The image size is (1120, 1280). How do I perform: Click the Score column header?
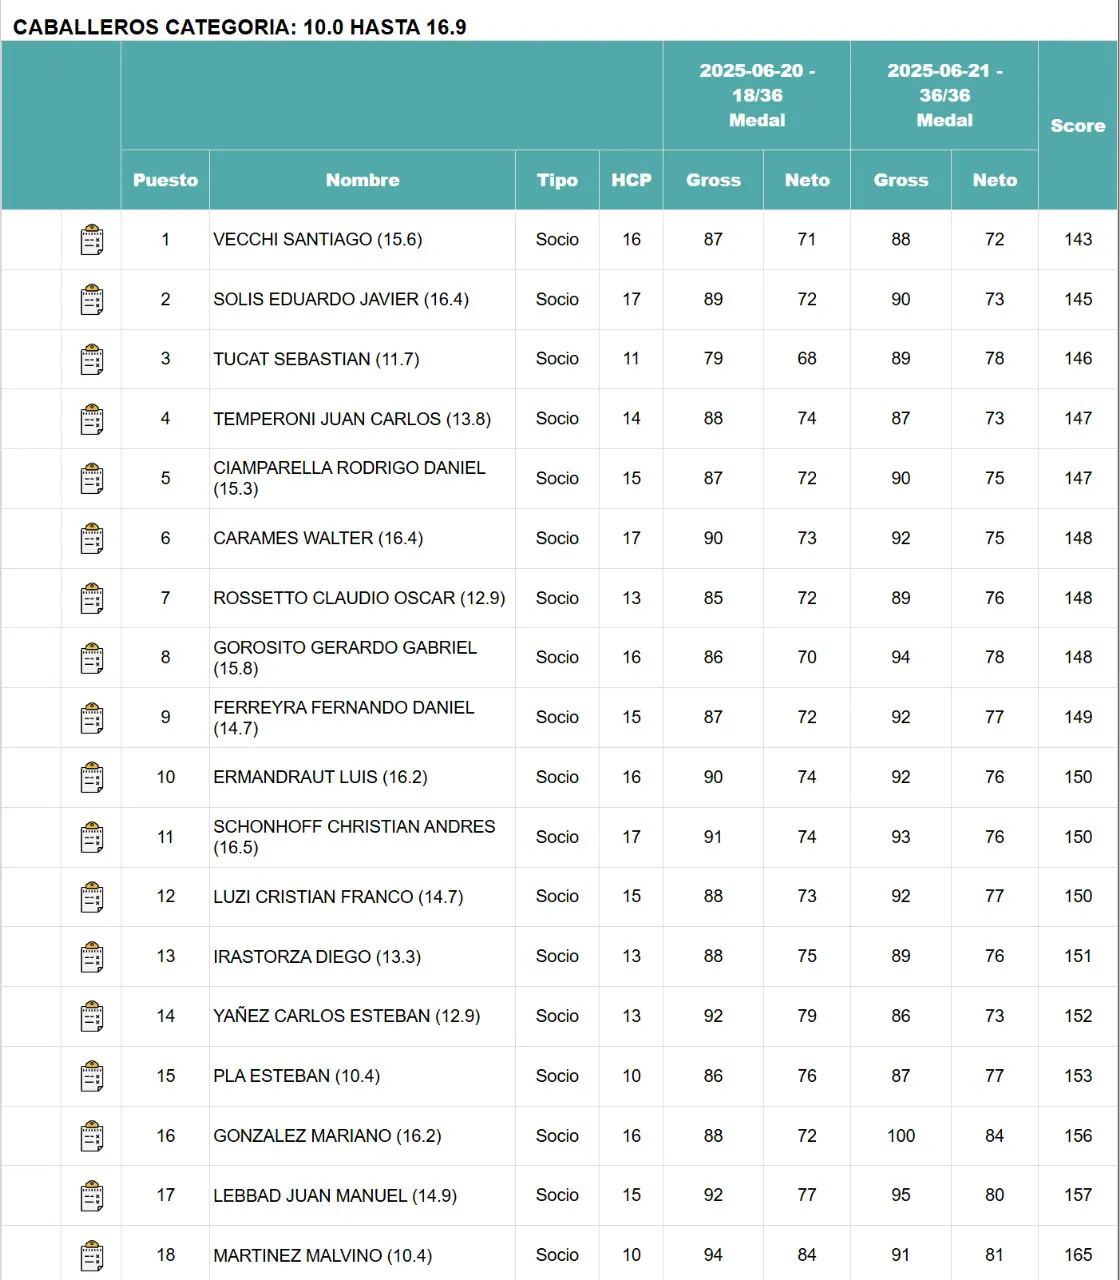[1077, 126]
